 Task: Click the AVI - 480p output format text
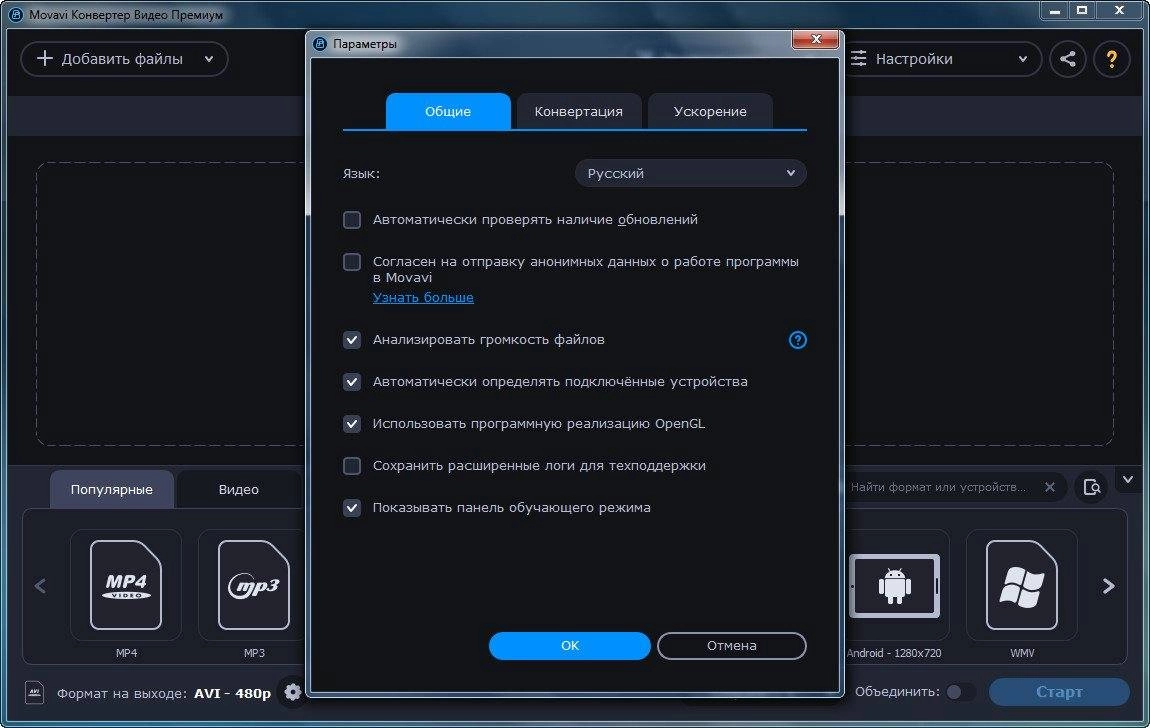pos(232,693)
